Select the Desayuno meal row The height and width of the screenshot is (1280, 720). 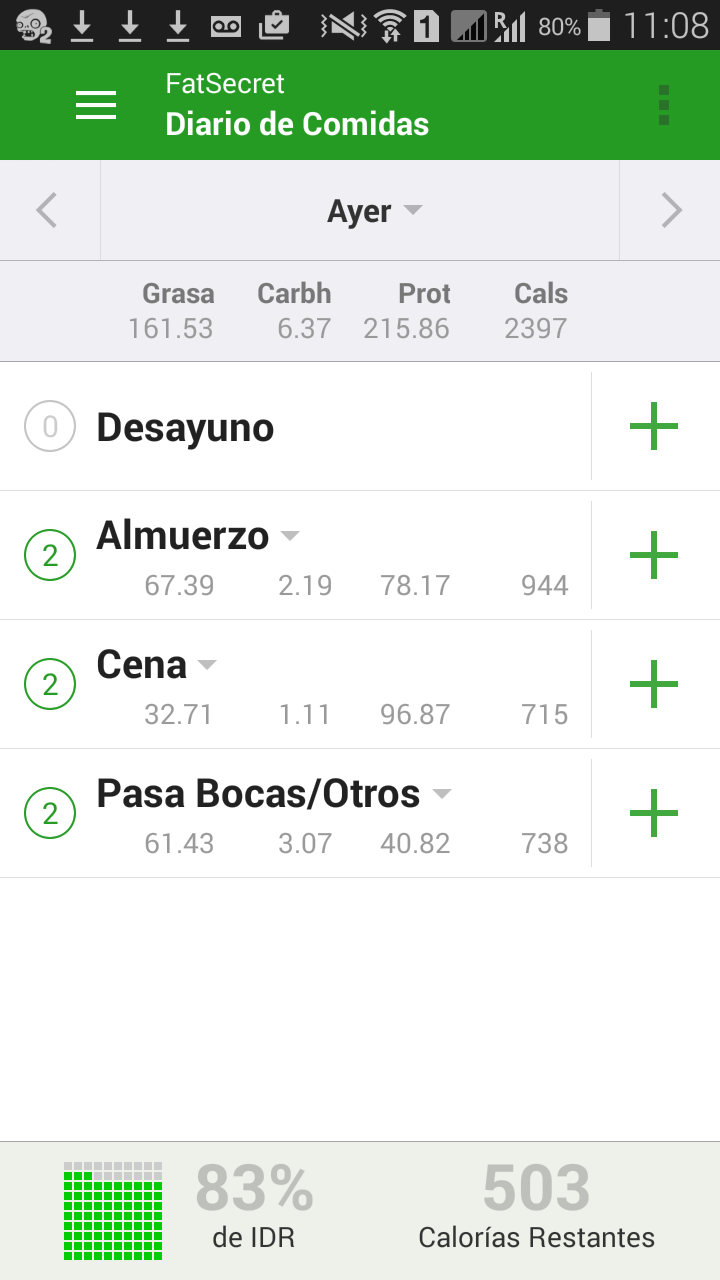[296, 427]
